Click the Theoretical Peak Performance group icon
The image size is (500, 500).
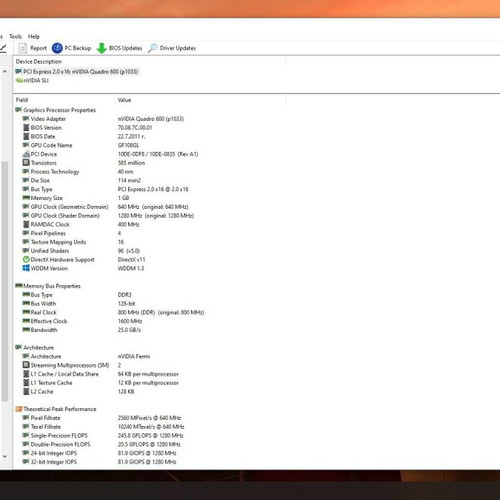coord(19,409)
